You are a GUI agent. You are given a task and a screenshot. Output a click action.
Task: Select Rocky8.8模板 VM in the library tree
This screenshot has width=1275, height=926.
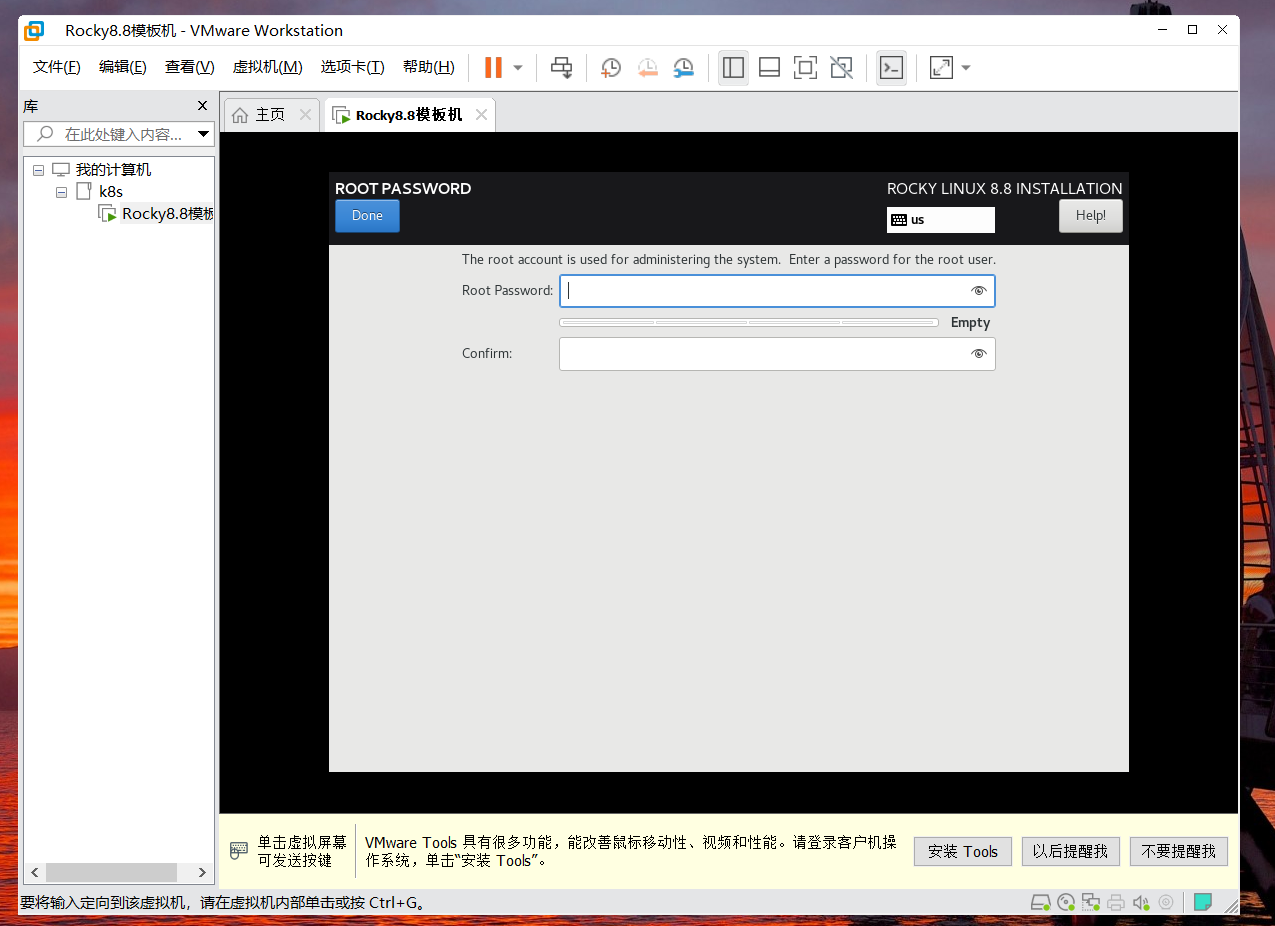pyautogui.click(x=168, y=214)
